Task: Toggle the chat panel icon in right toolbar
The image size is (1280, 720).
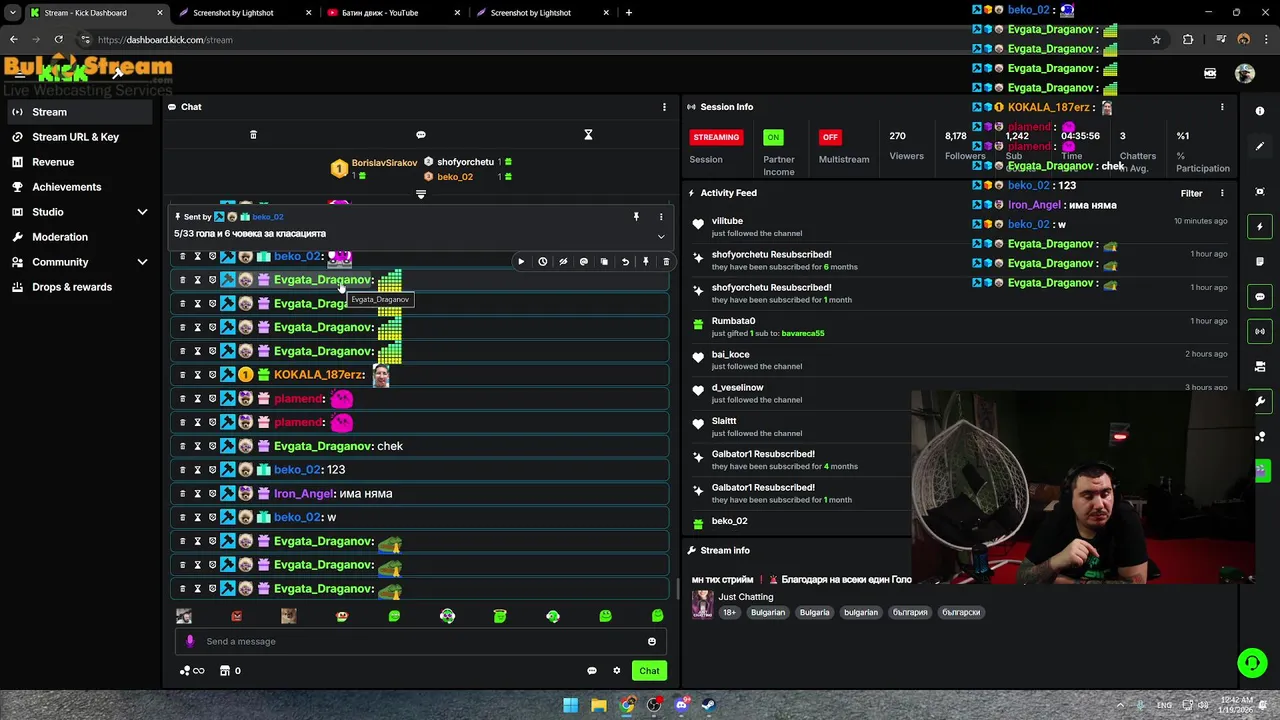Action: [1260, 297]
